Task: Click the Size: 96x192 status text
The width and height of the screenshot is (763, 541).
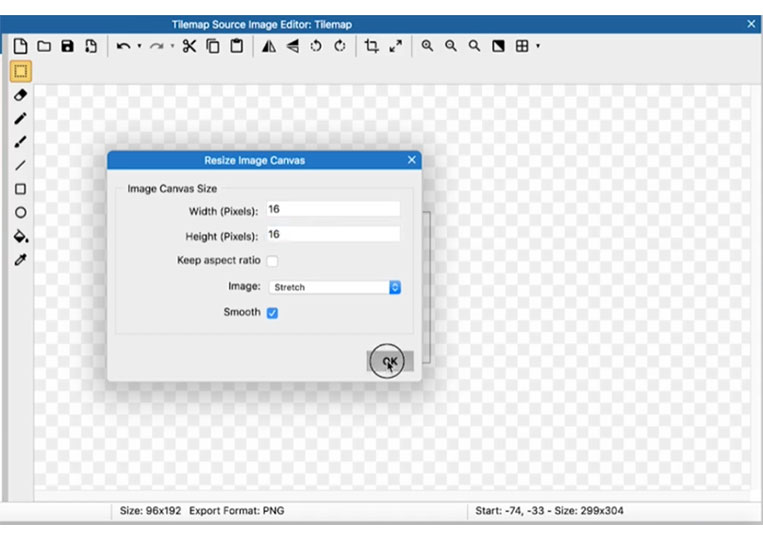Action: (x=150, y=511)
